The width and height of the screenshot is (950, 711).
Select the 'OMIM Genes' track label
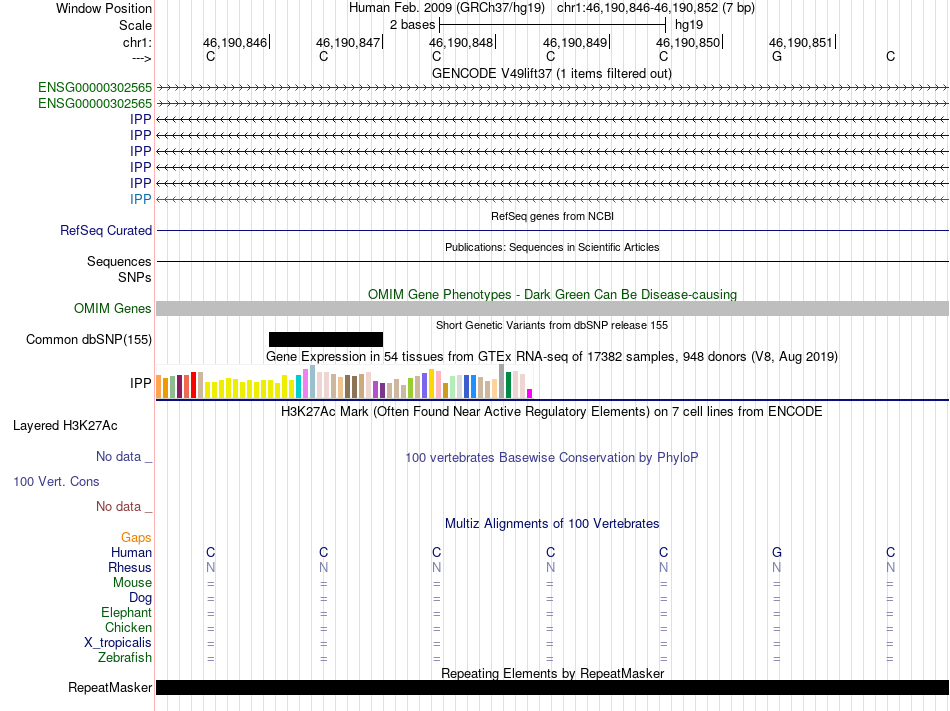pos(113,308)
